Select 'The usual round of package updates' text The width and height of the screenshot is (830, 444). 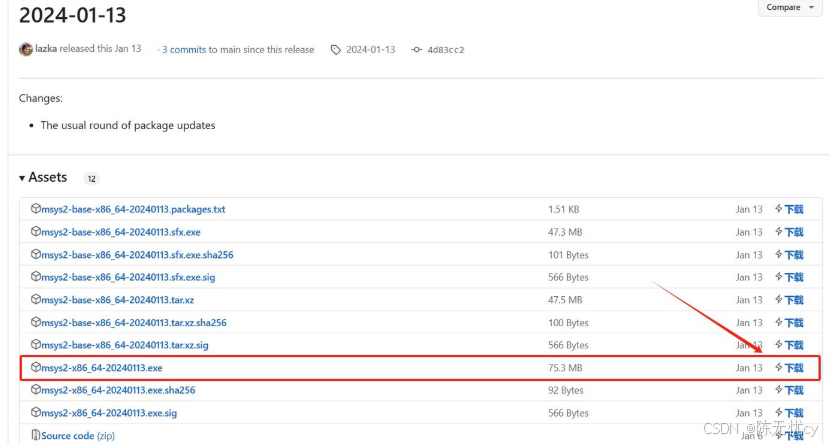coord(128,125)
